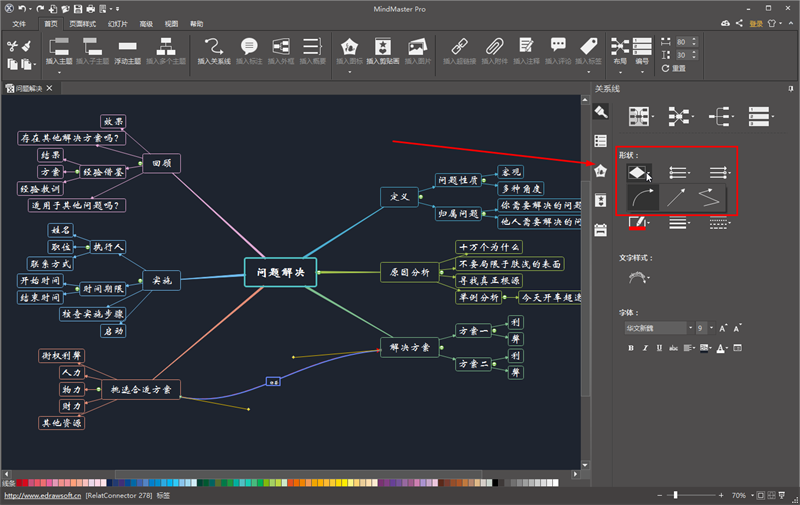Click the Insert Relationship line (插入关系线) icon
800x505 pixels.
(x=213, y=47)
